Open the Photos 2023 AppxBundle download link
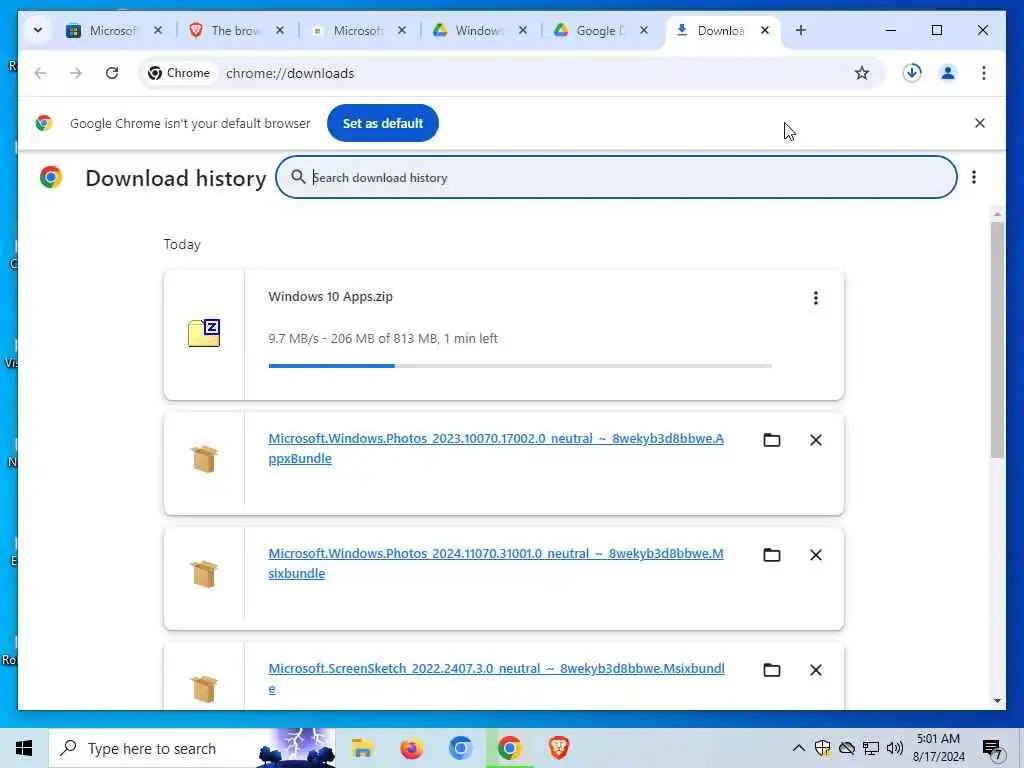Screen dimensions: 1024x768 [x=496, y=448]
